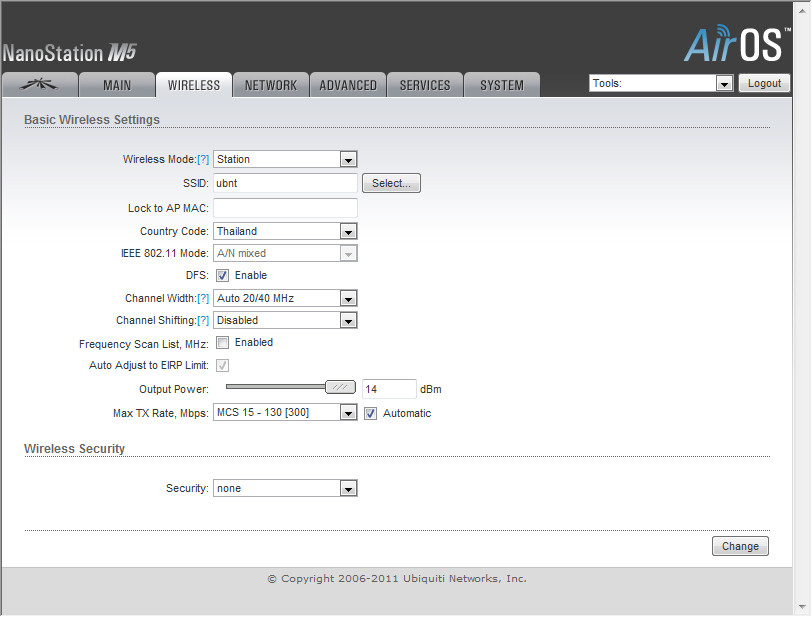Image resolution: width=812 pixels, height=617 pixels.
Task: Toggle the Automatic TX rate checkbox
Action: tap(370, 413)
